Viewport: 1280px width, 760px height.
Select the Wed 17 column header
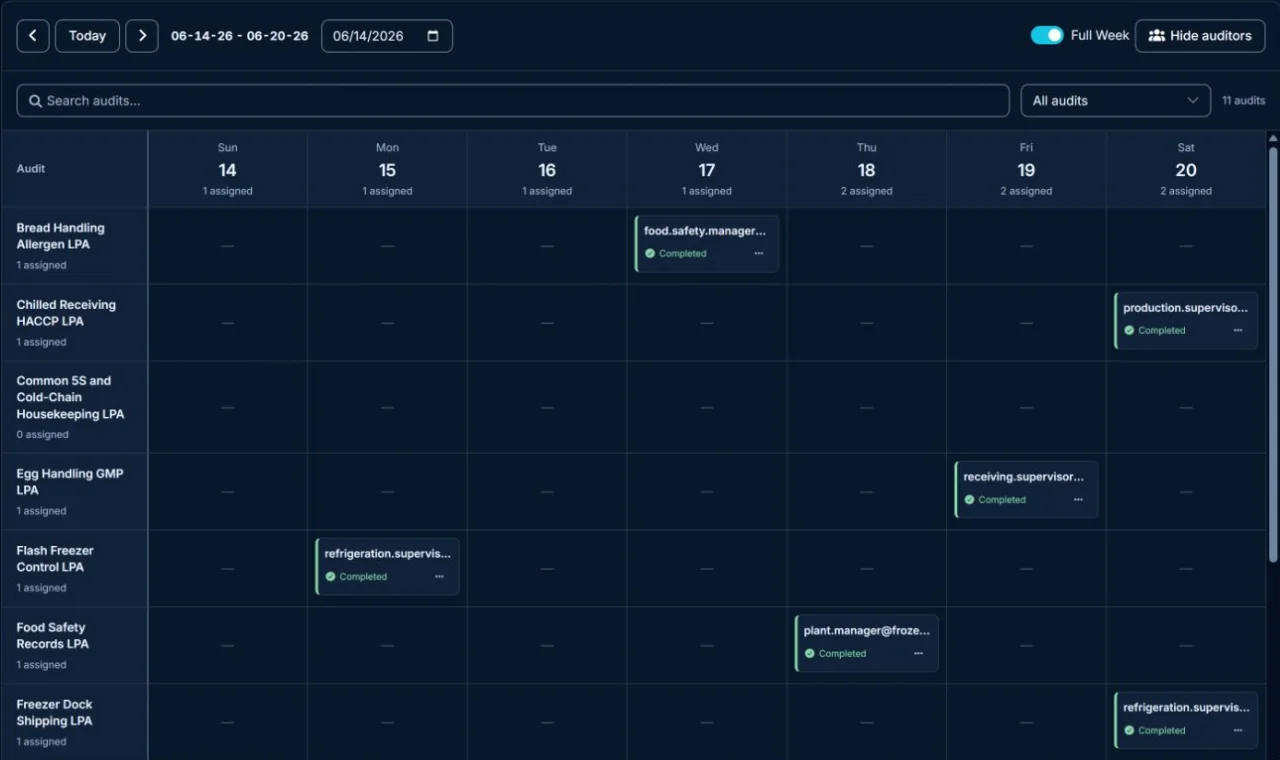pos(707,169)
